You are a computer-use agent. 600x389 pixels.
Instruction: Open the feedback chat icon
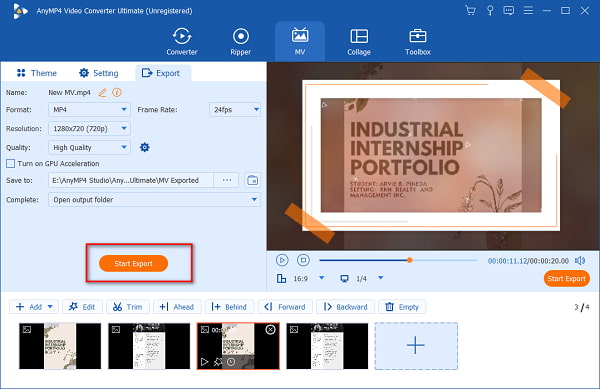pyautogui.click(x=509, y=10)
